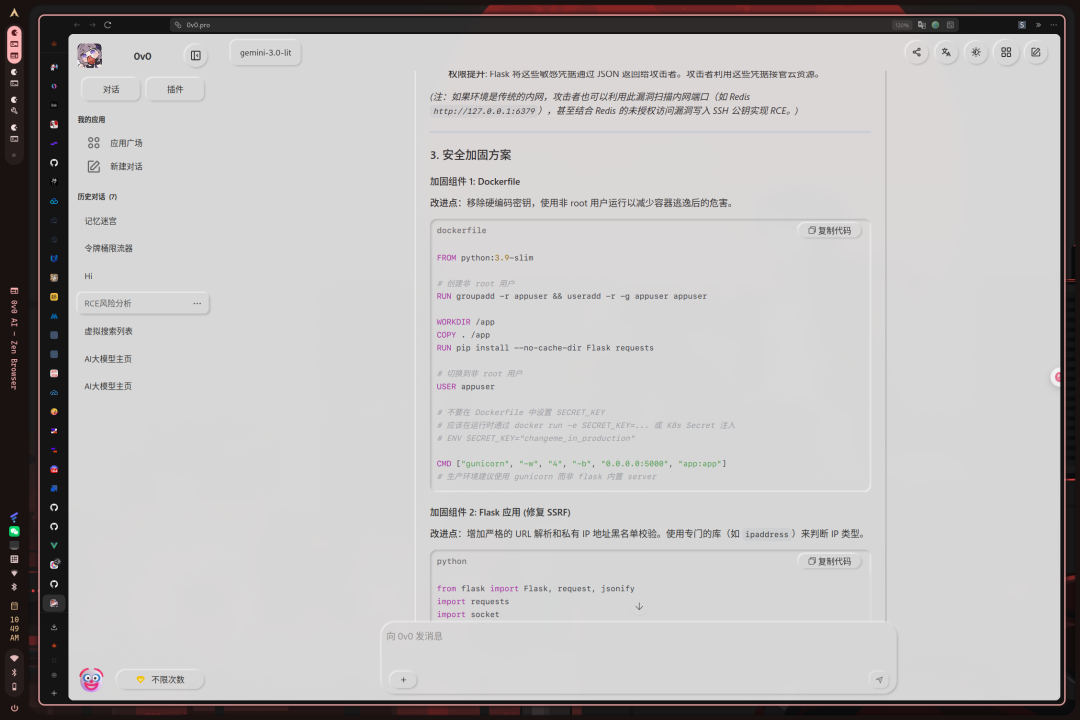Viewport: 1080px width, 720px height.
Task: Start a 新建对话 new conversation
Action: [126, 167]
